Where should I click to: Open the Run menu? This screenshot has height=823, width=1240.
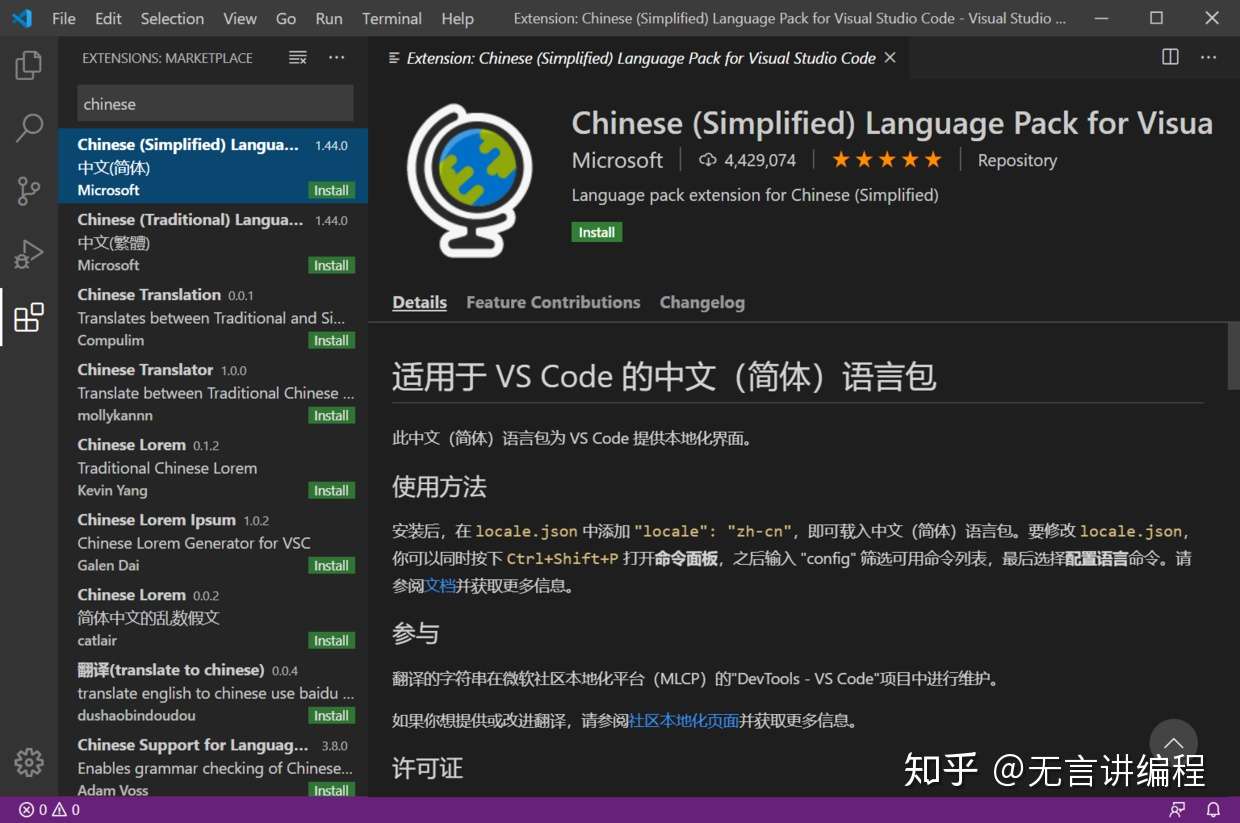coord(329,18)
